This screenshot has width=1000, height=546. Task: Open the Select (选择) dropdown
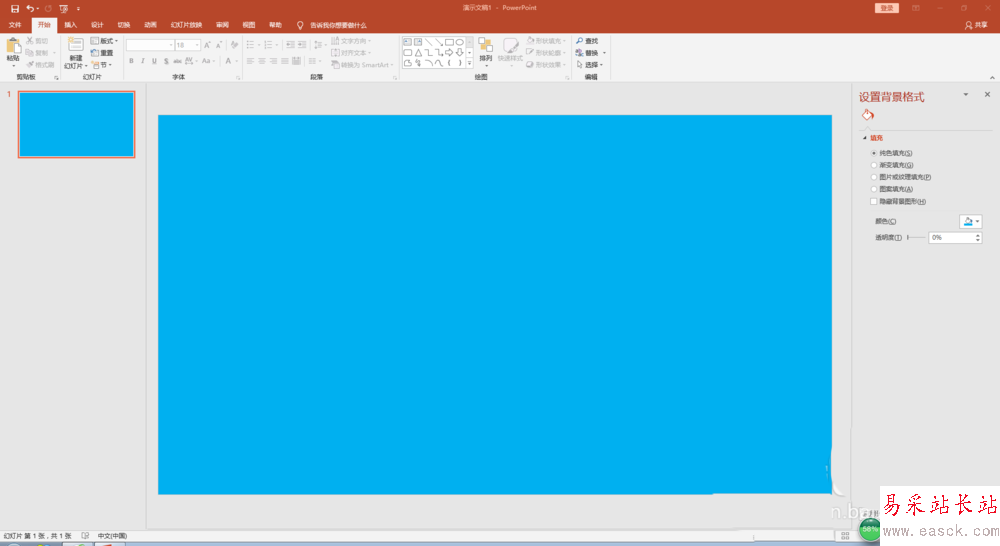click(590, 65)
